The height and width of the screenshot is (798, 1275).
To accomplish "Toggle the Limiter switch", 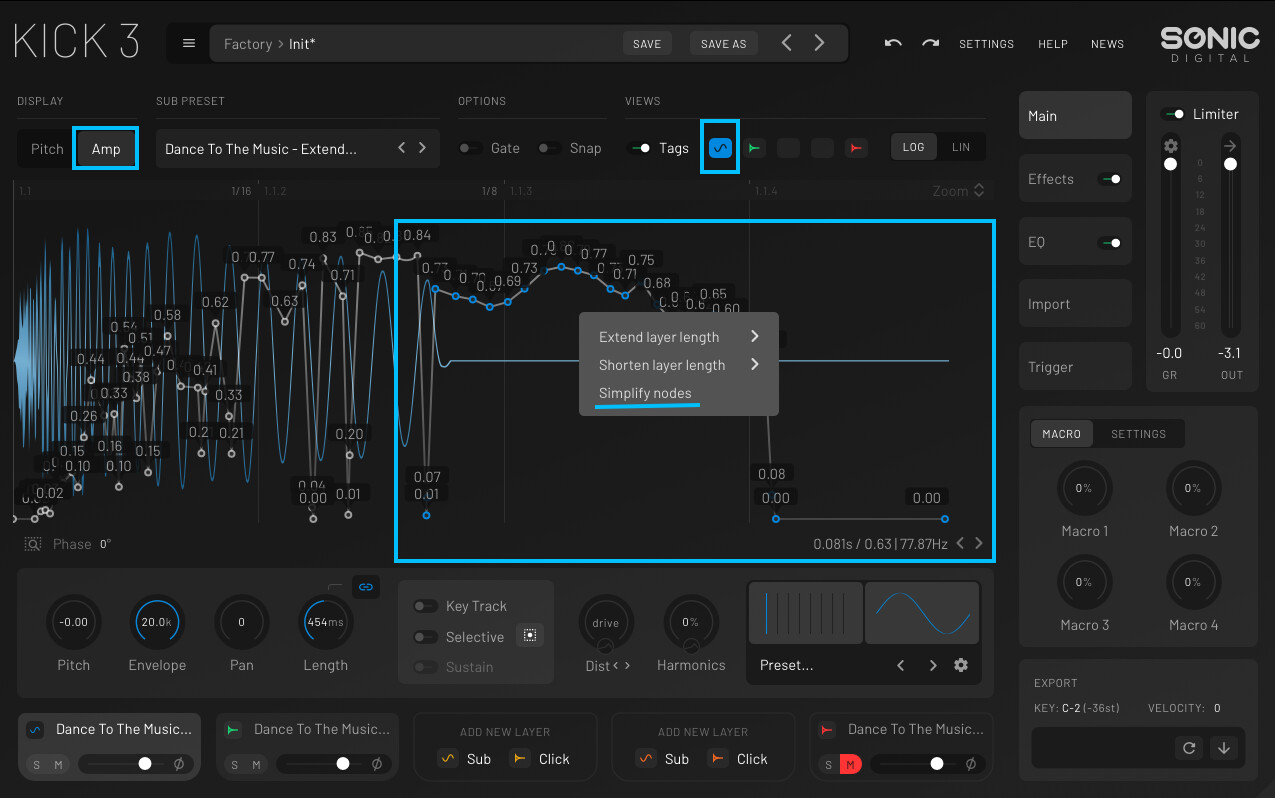I will point(1174,114).
